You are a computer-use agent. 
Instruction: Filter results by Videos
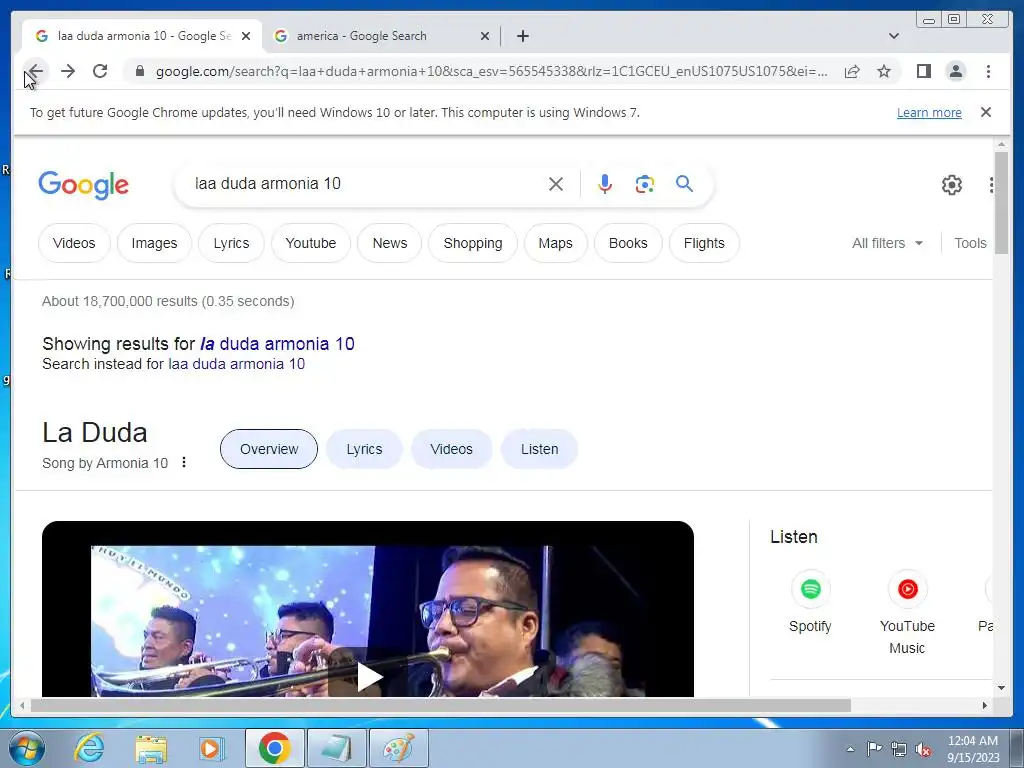coord(74,243)
